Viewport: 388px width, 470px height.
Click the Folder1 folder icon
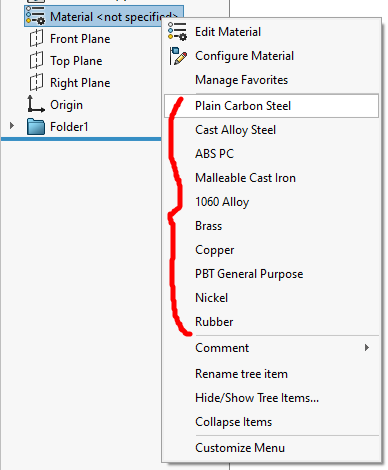click(36, 127)
